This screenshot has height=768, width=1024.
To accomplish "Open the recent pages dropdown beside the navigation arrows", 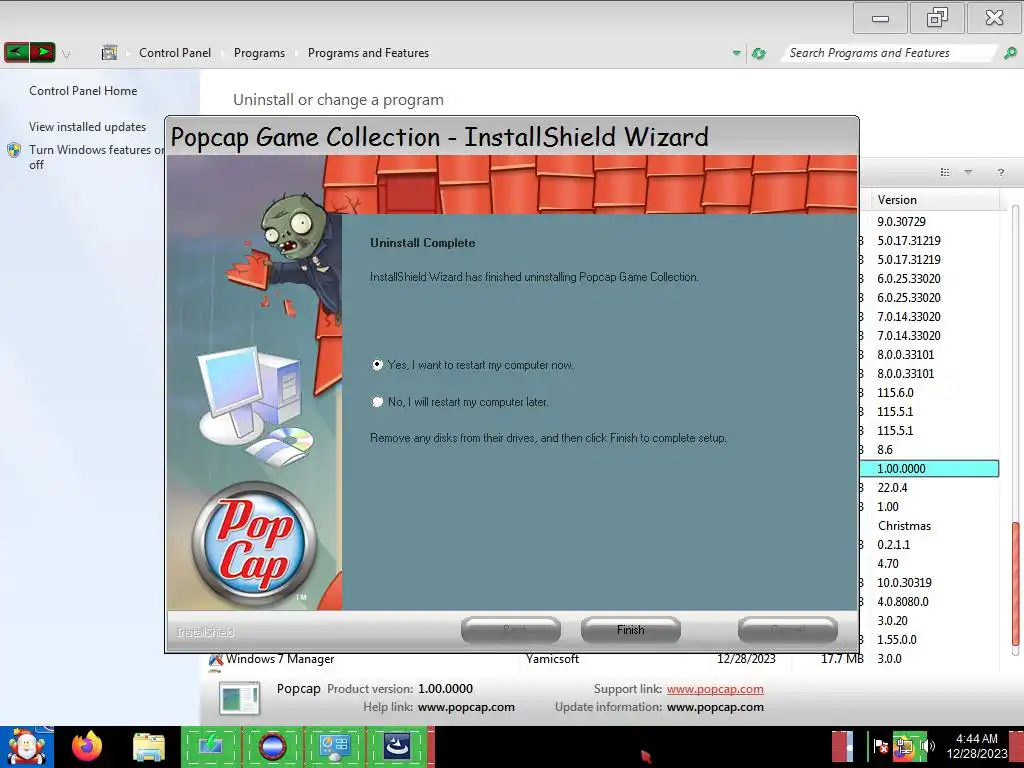I will [x=66, y=54].
